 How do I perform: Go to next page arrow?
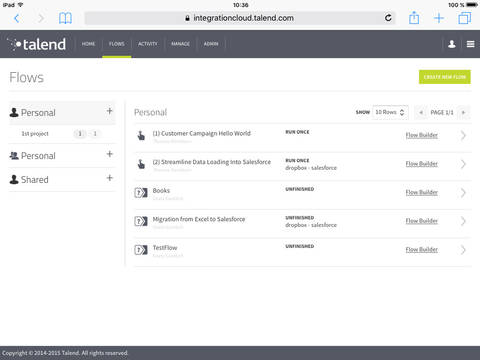[x=463, y=112]
